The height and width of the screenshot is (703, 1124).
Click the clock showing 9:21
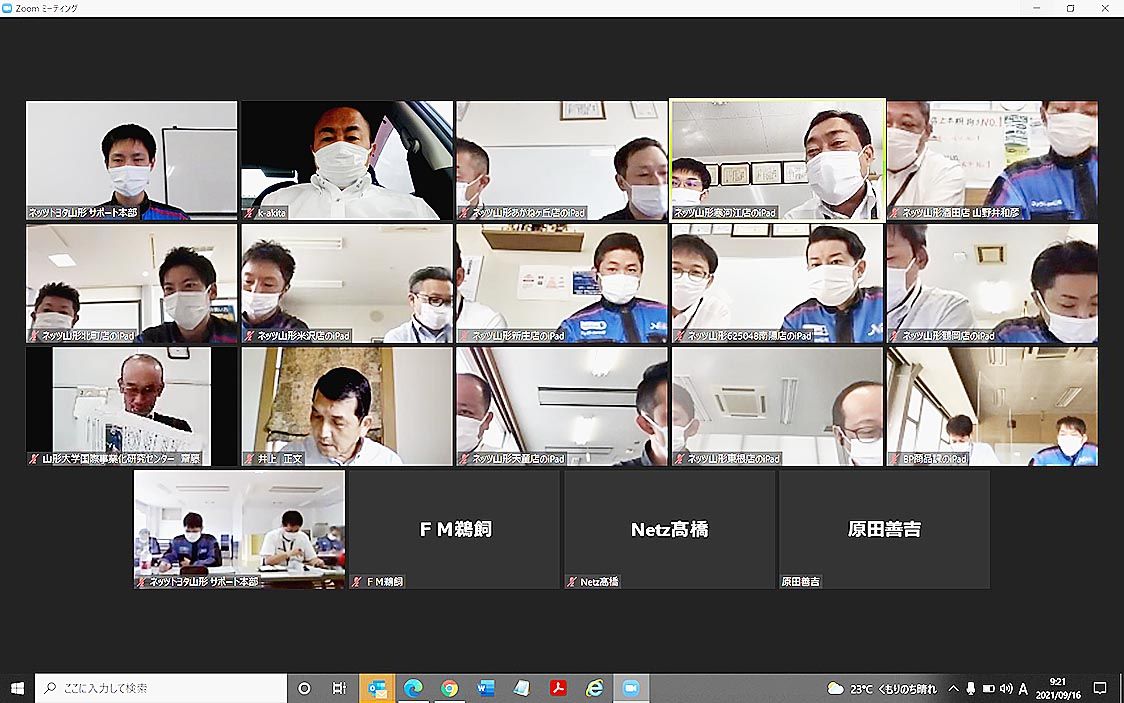click(x=1059, y=688)
